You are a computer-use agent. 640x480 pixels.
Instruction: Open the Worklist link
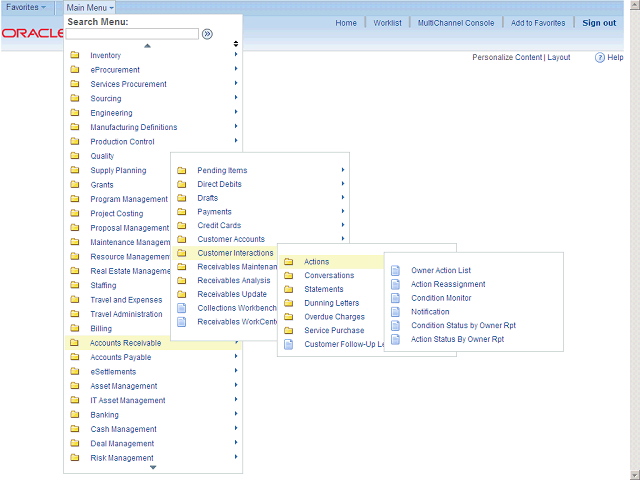click(387, 23)
